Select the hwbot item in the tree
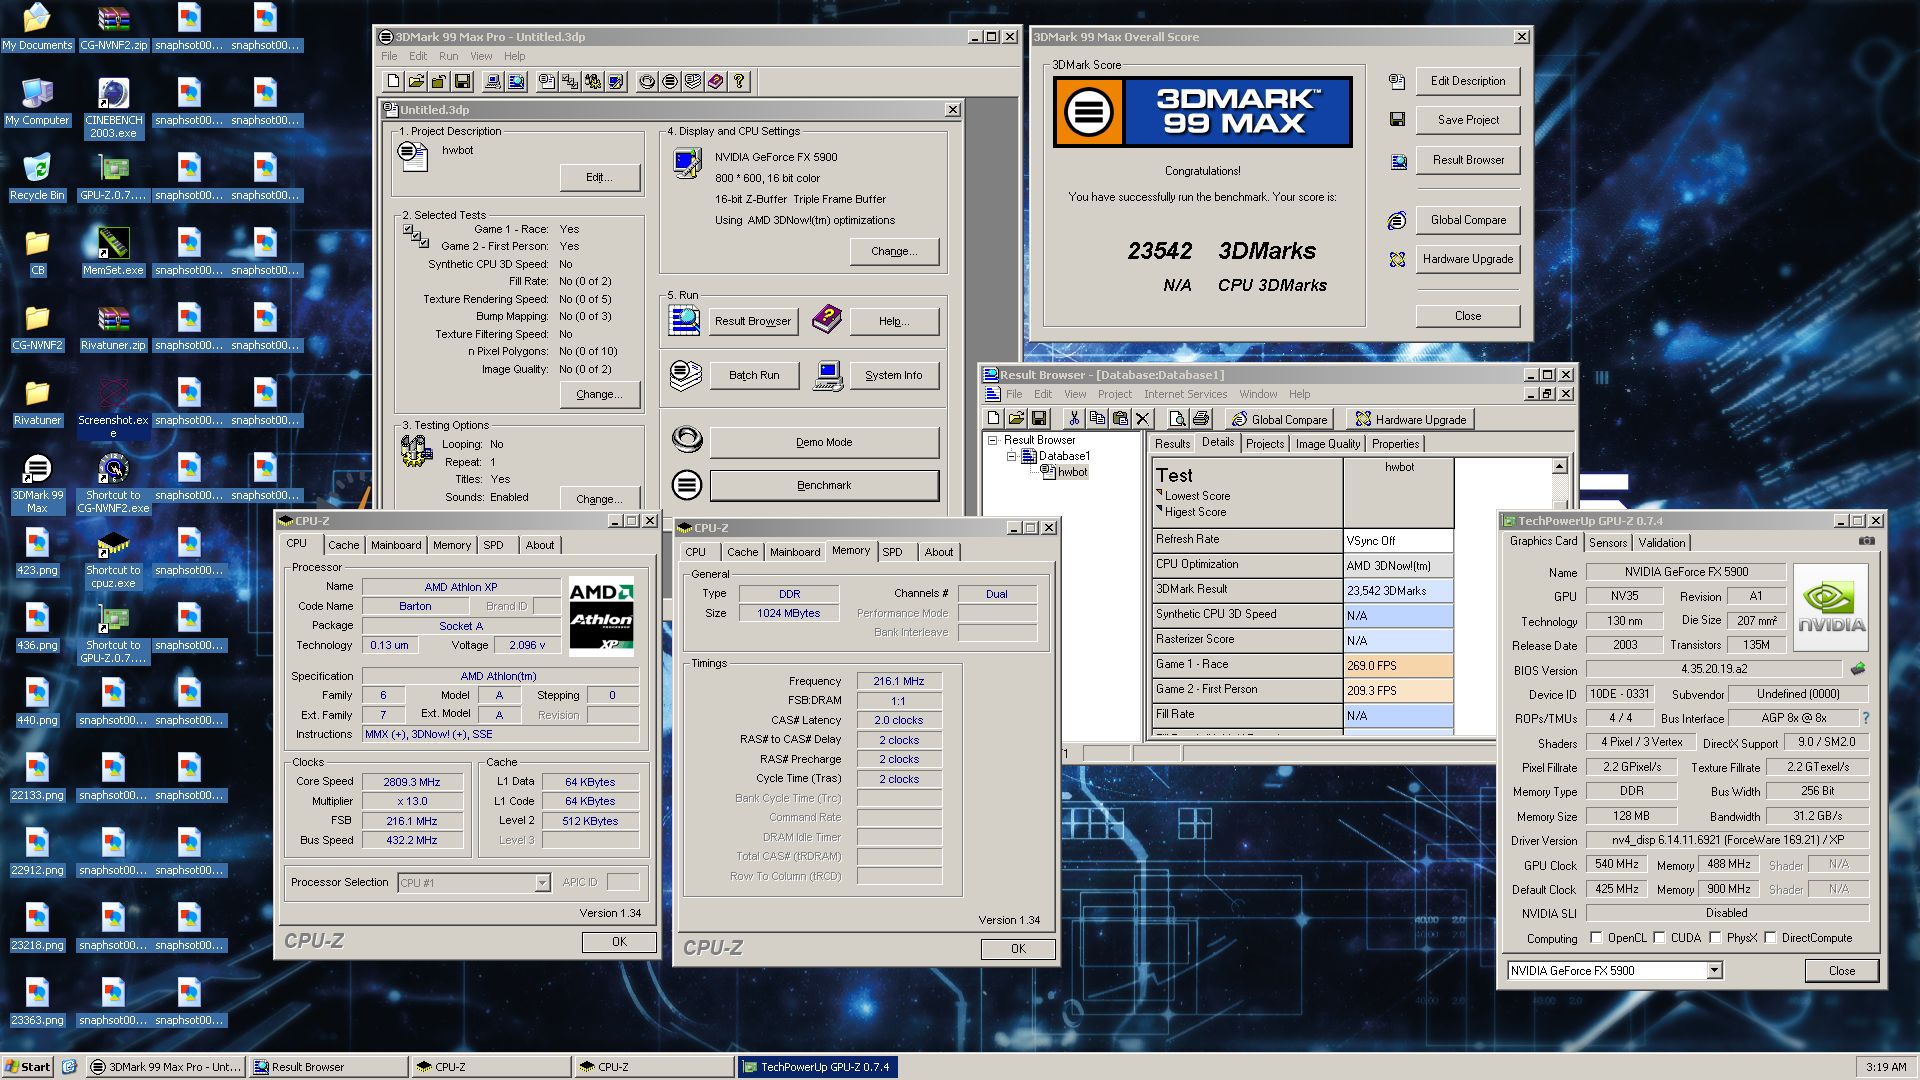This screenshot has height=1080, width=1920. click(1072, 472)
